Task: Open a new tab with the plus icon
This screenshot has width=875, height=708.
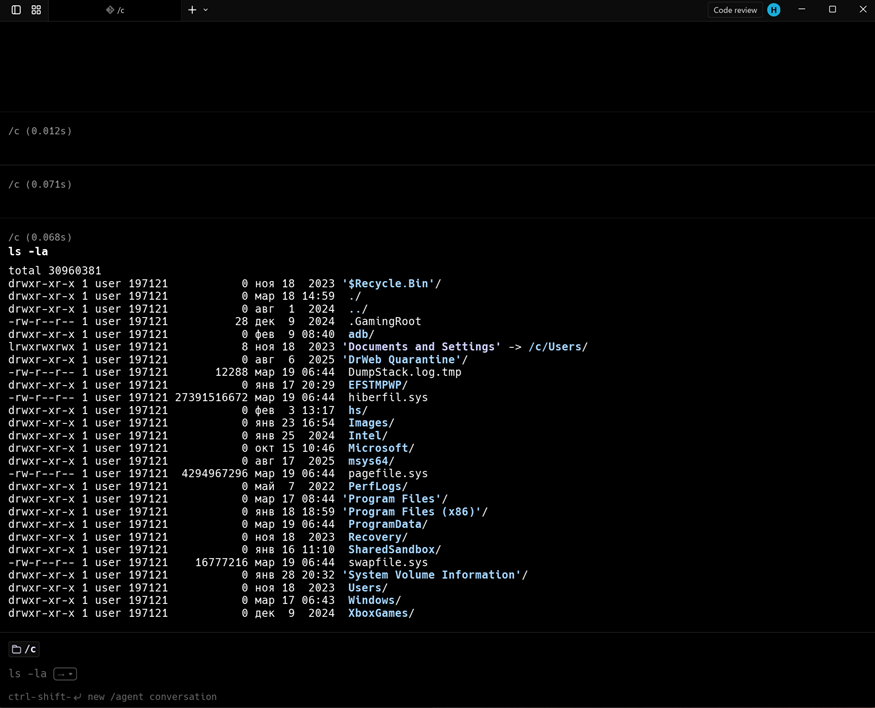Action: 192,10
